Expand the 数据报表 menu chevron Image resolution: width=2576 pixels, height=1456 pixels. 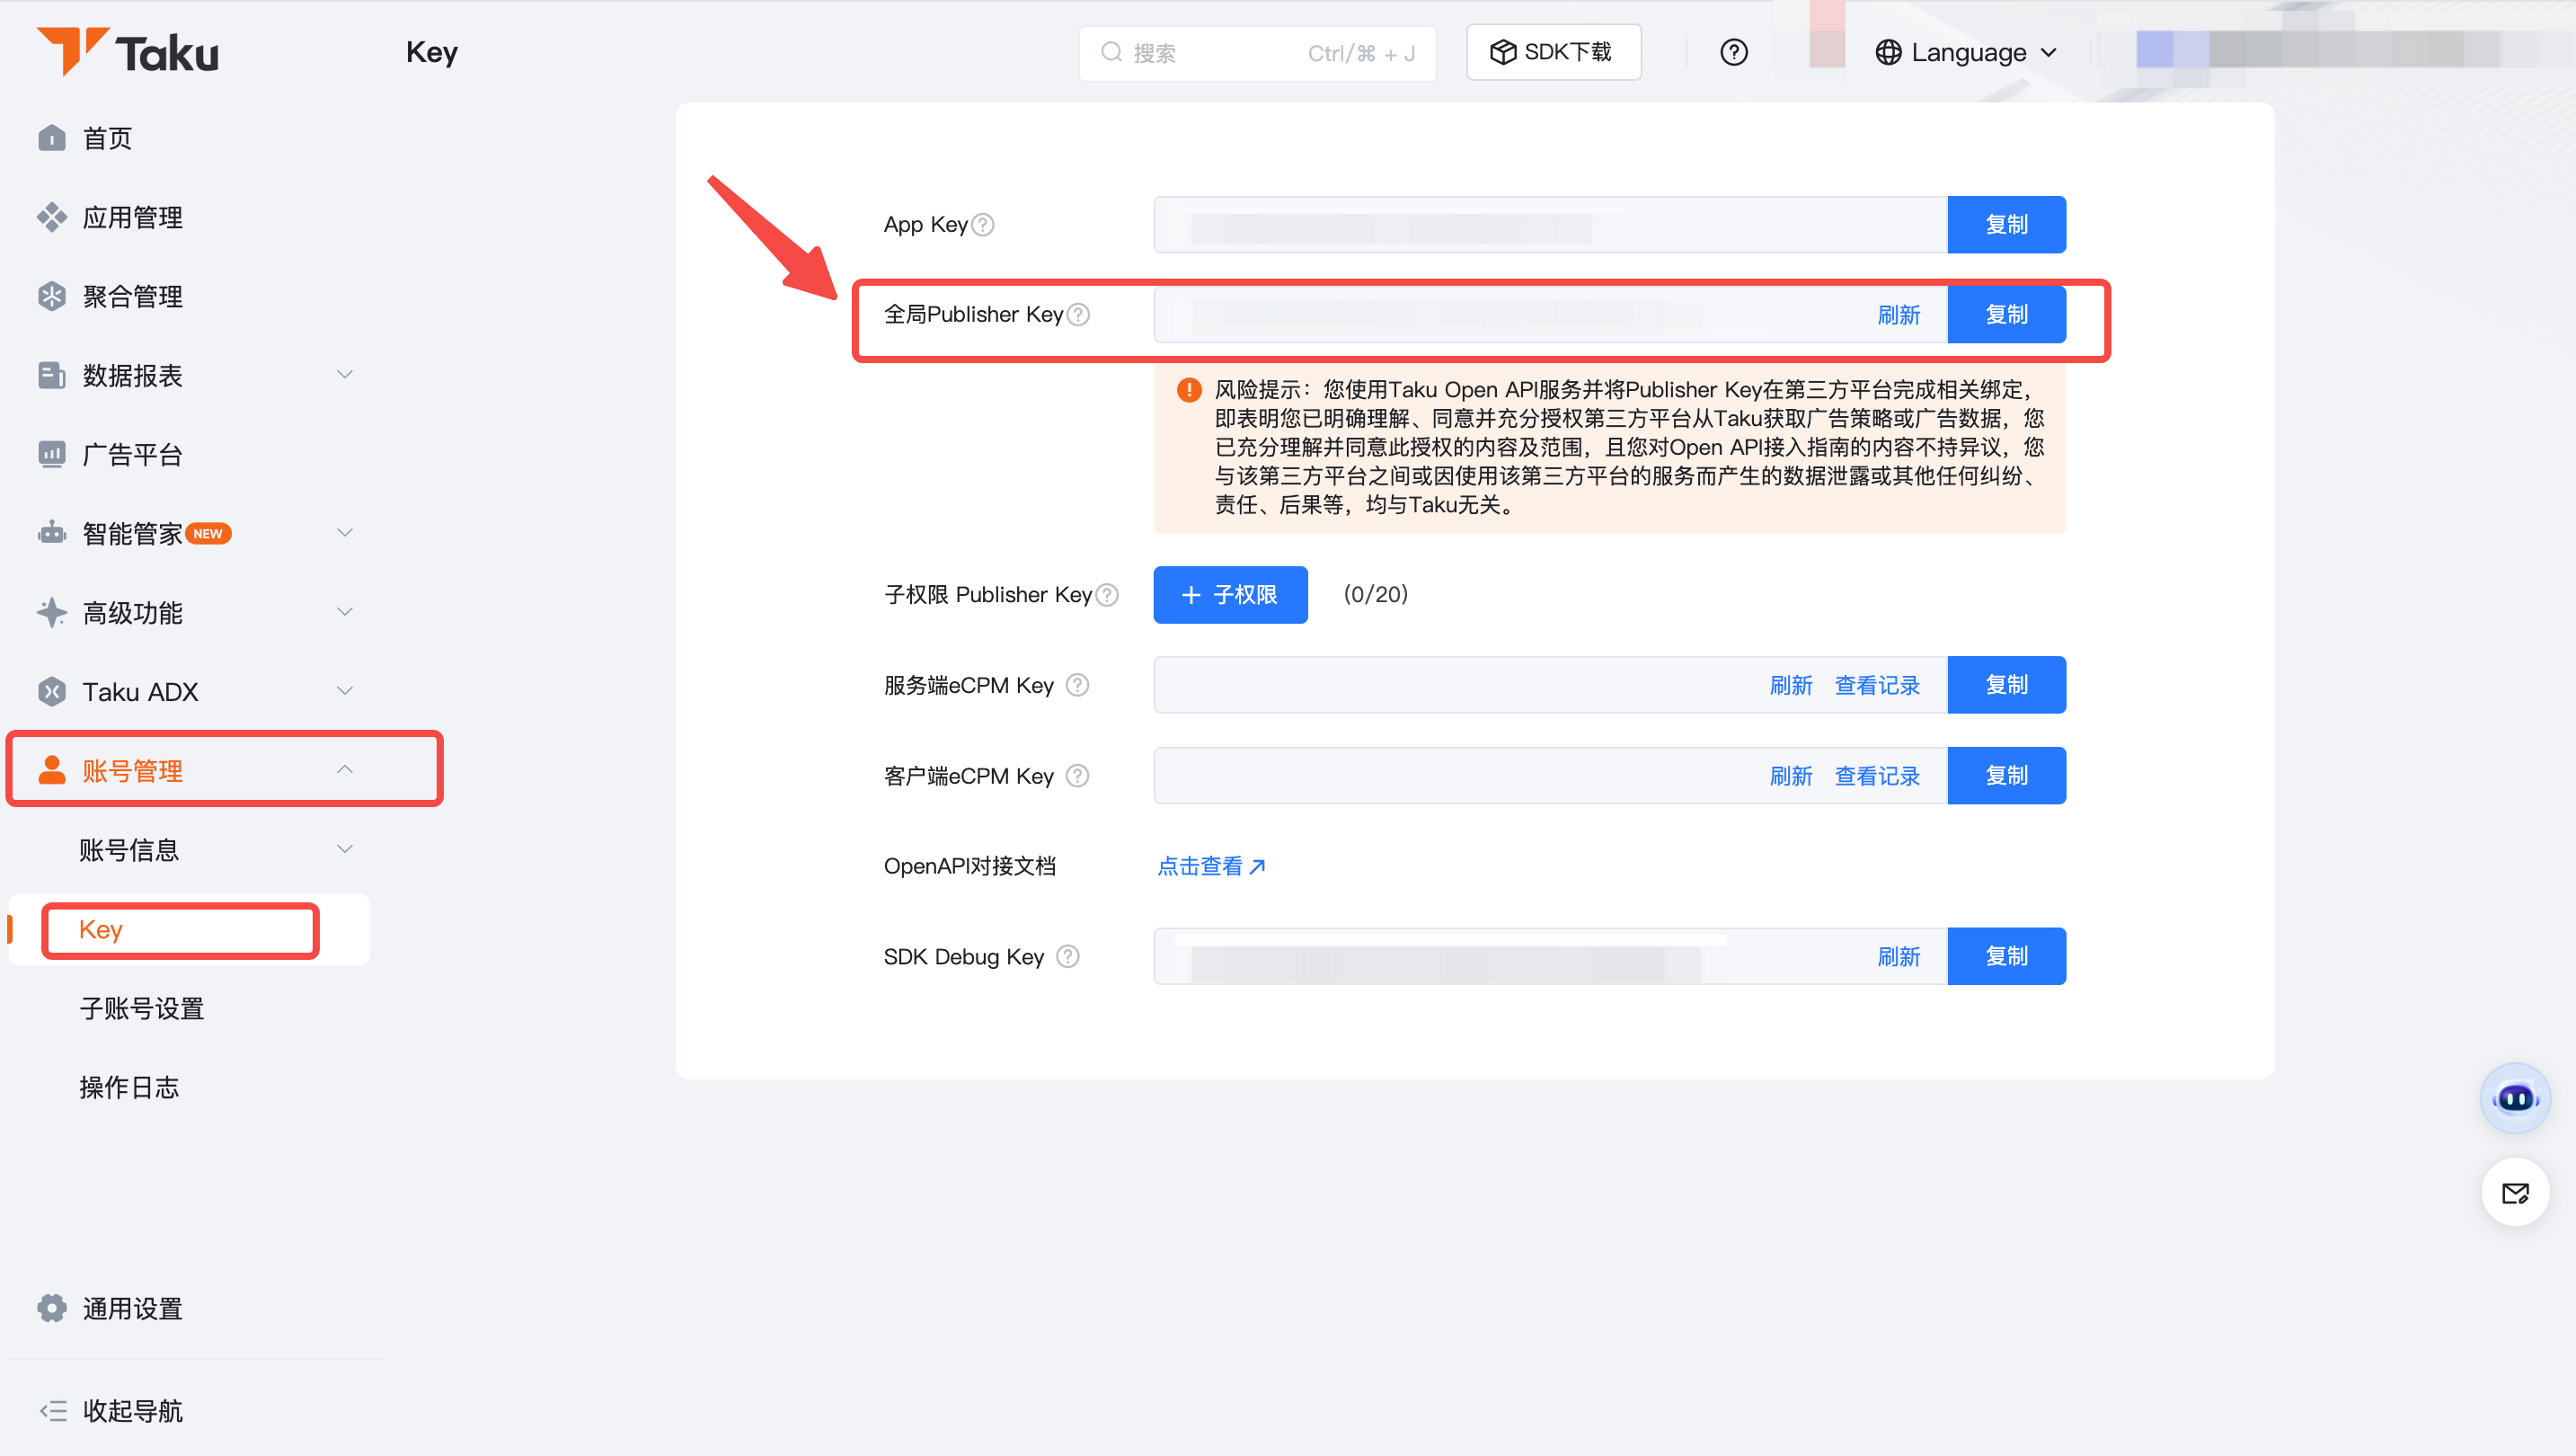click(x=345, y=375)
